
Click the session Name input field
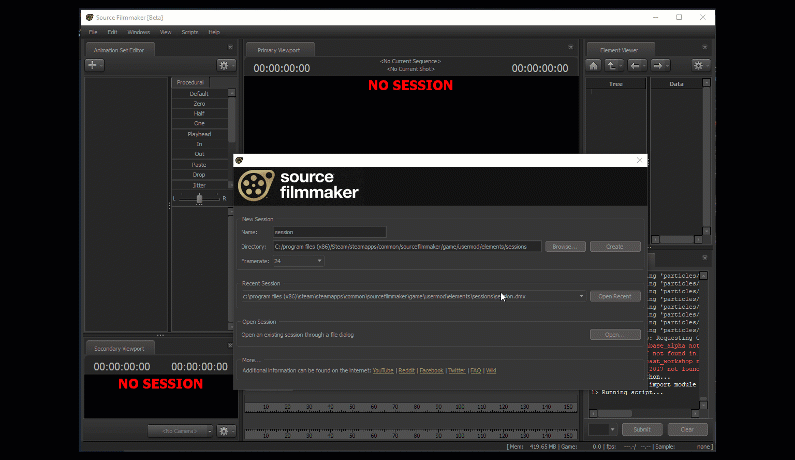click(330, 232)
